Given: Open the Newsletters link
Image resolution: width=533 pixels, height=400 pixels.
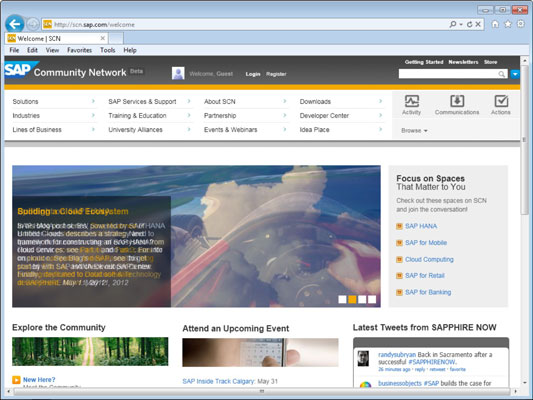Looking at the screenshot, I should coord(463,62).
